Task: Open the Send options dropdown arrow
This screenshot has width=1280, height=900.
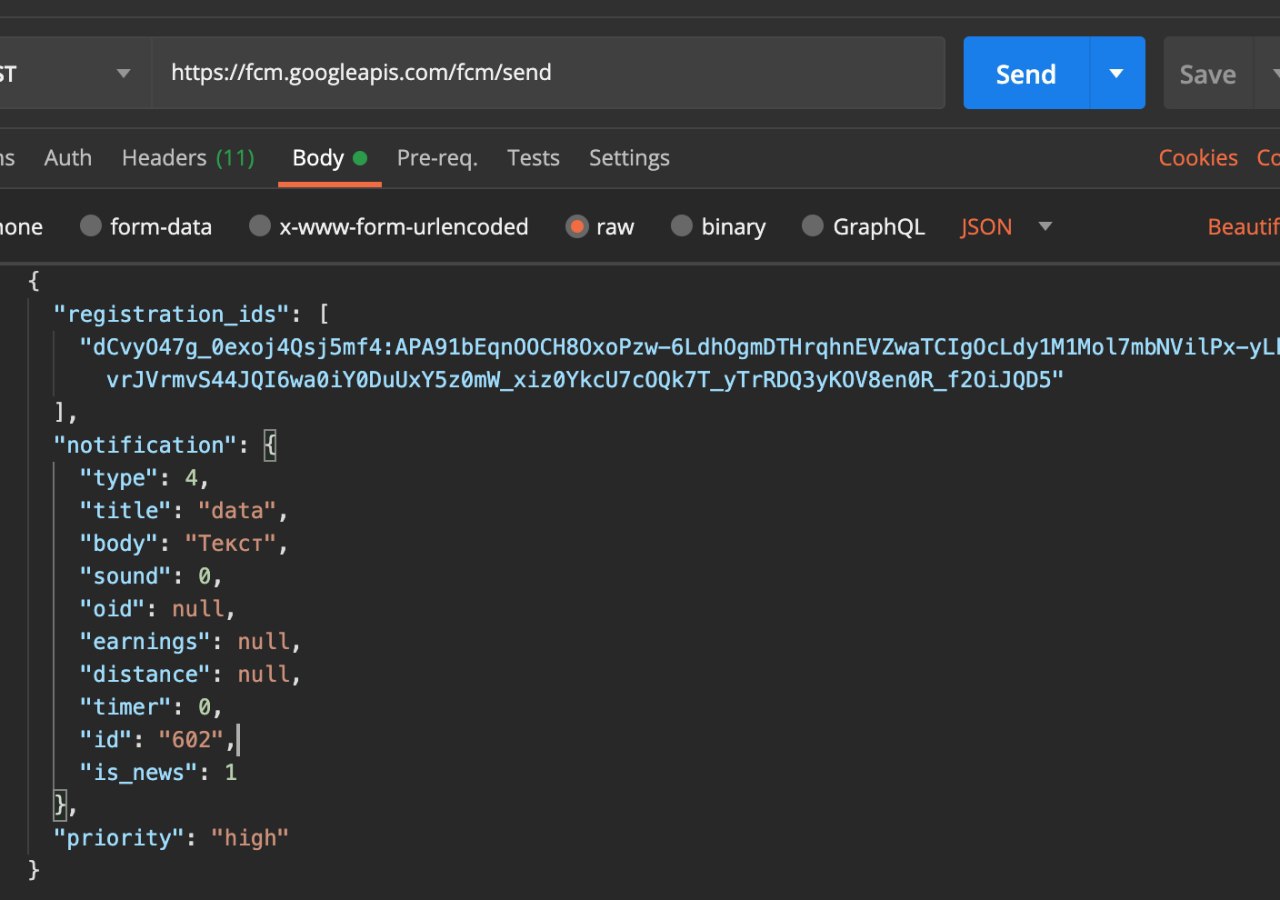Action: coord(1117,74)
